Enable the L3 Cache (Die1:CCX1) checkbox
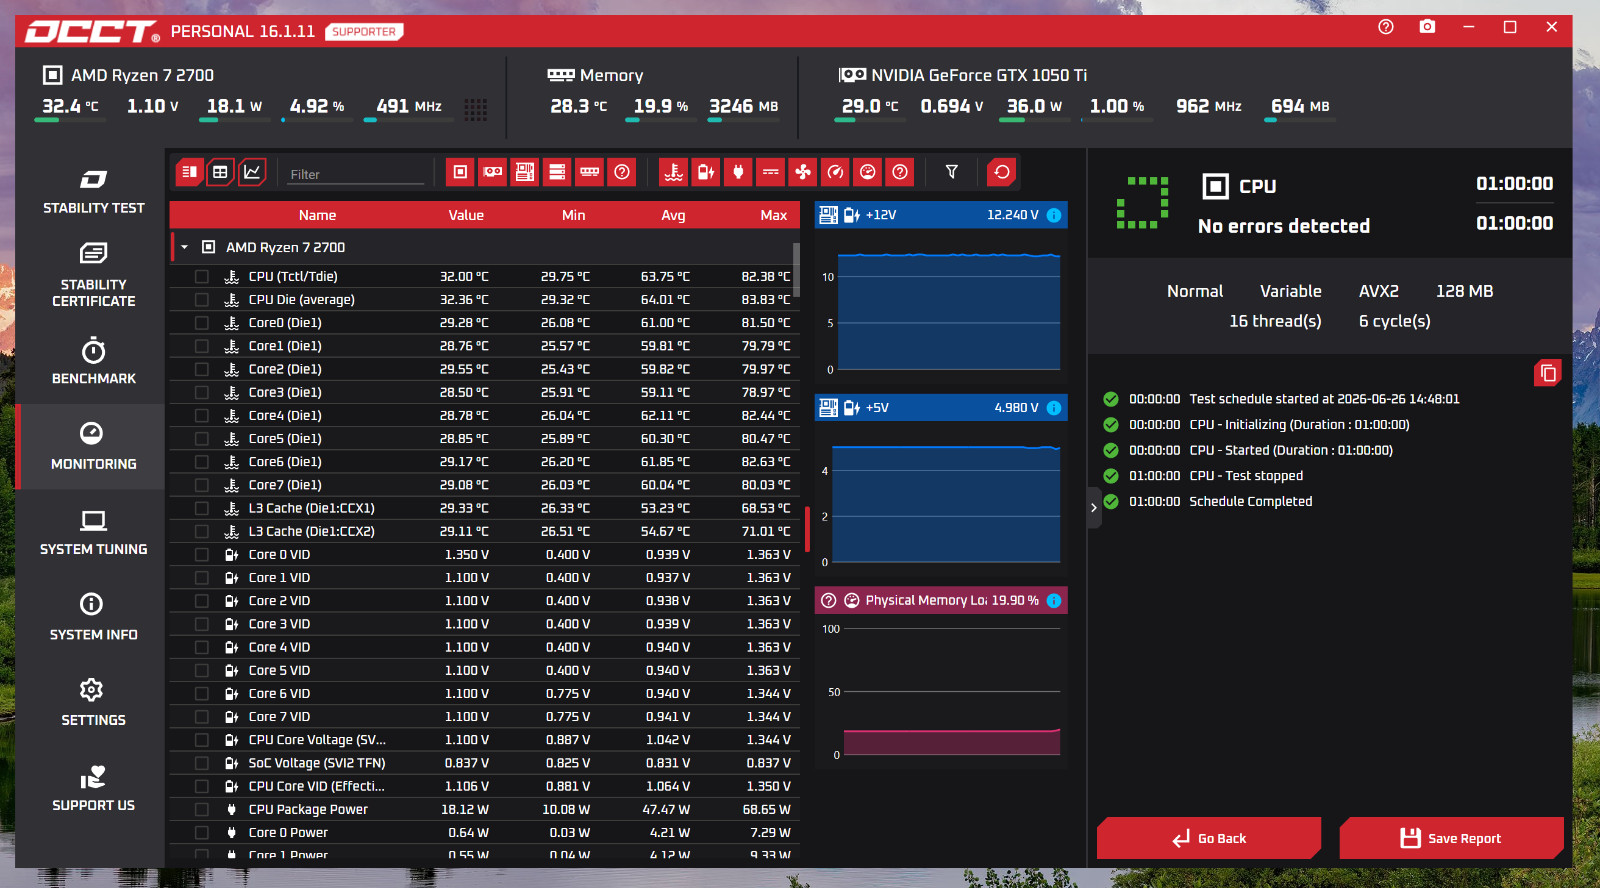The height and width of the screenshot is (888, 1600). pos(202,508)
